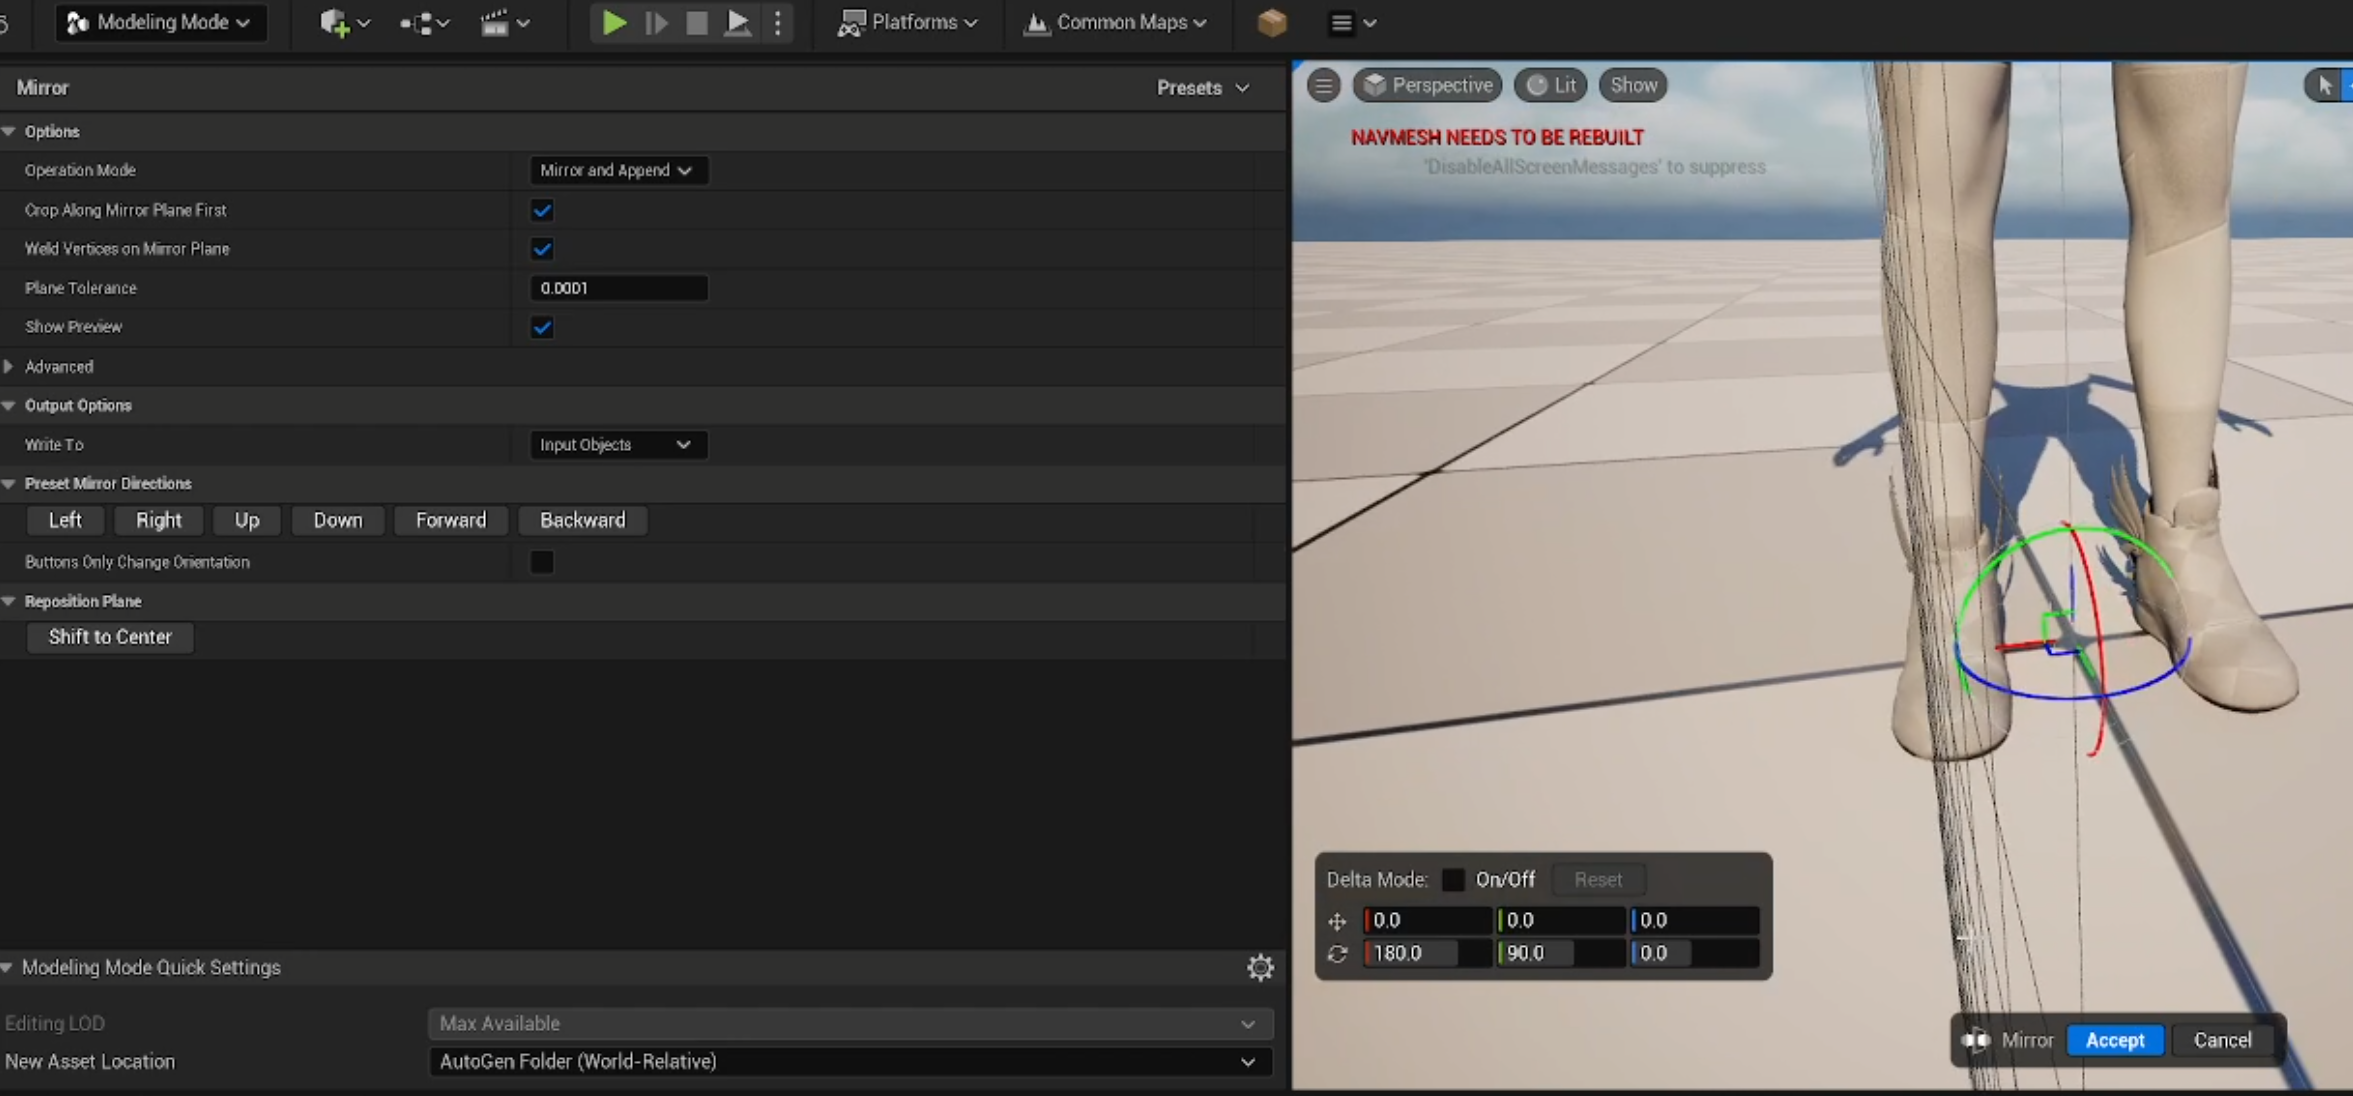
Task: Click the Skip/Advance frame icon
Action: (x=656, y=22)
